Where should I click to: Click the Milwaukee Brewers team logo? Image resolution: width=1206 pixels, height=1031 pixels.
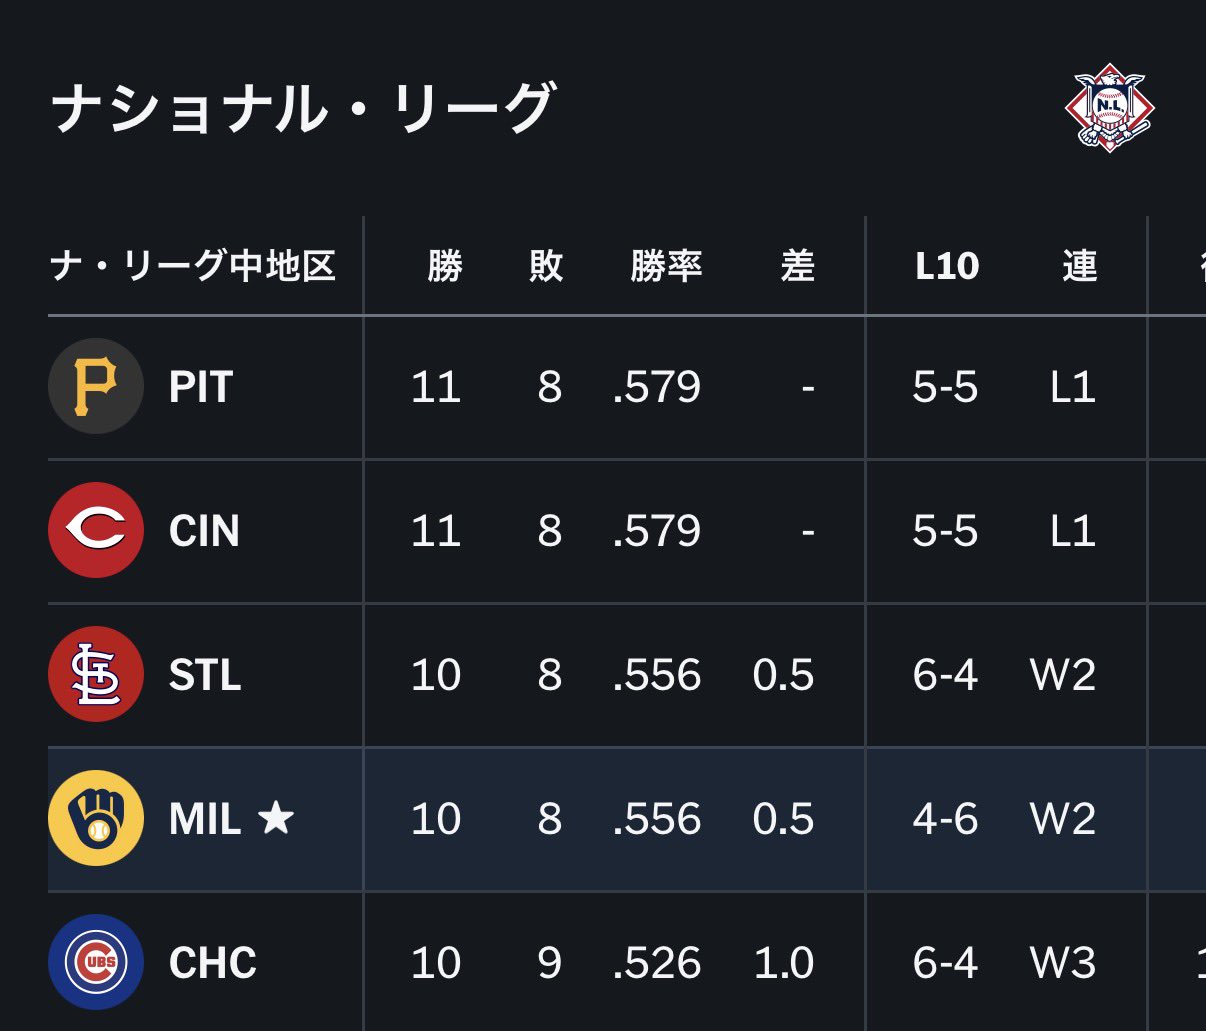tap(96, 819)
